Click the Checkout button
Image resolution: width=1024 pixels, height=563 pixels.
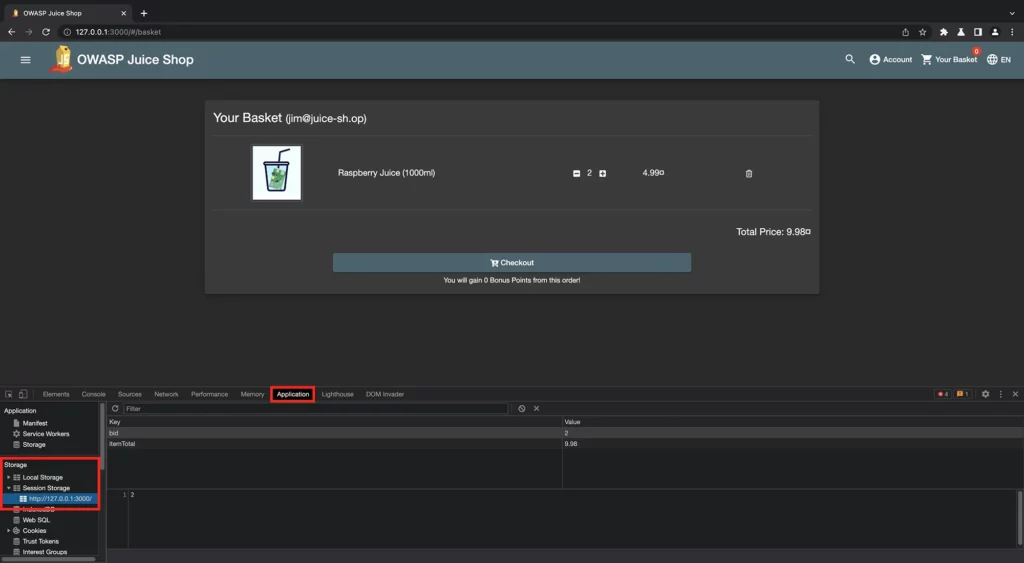511,263
